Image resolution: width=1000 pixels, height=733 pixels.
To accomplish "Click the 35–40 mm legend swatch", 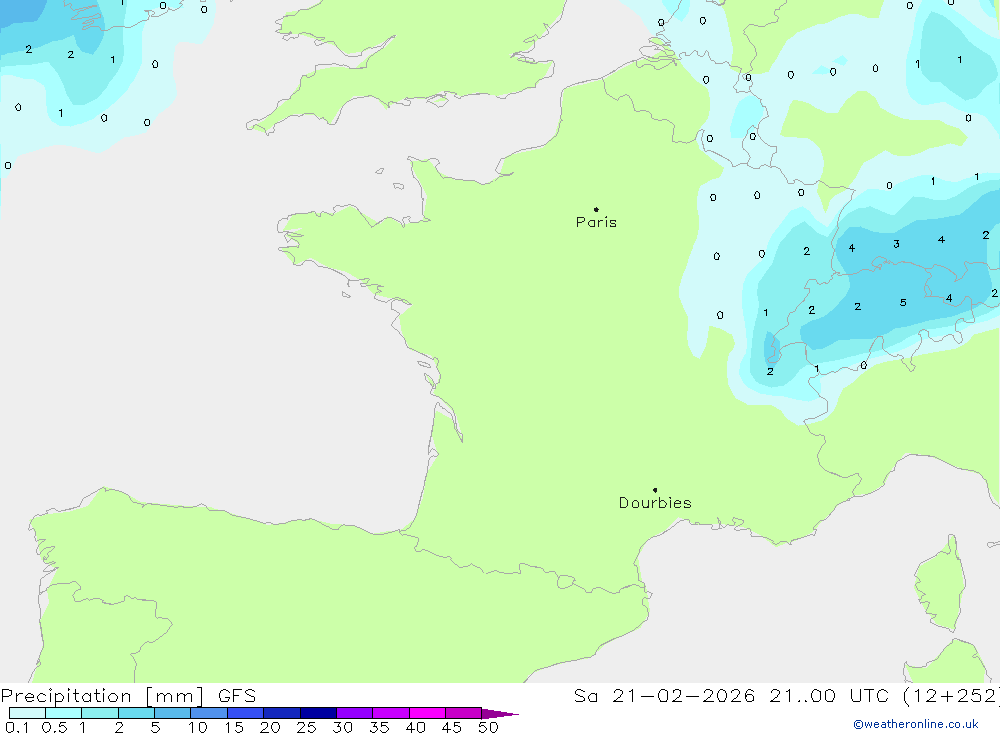I will (x=391, y=713).
